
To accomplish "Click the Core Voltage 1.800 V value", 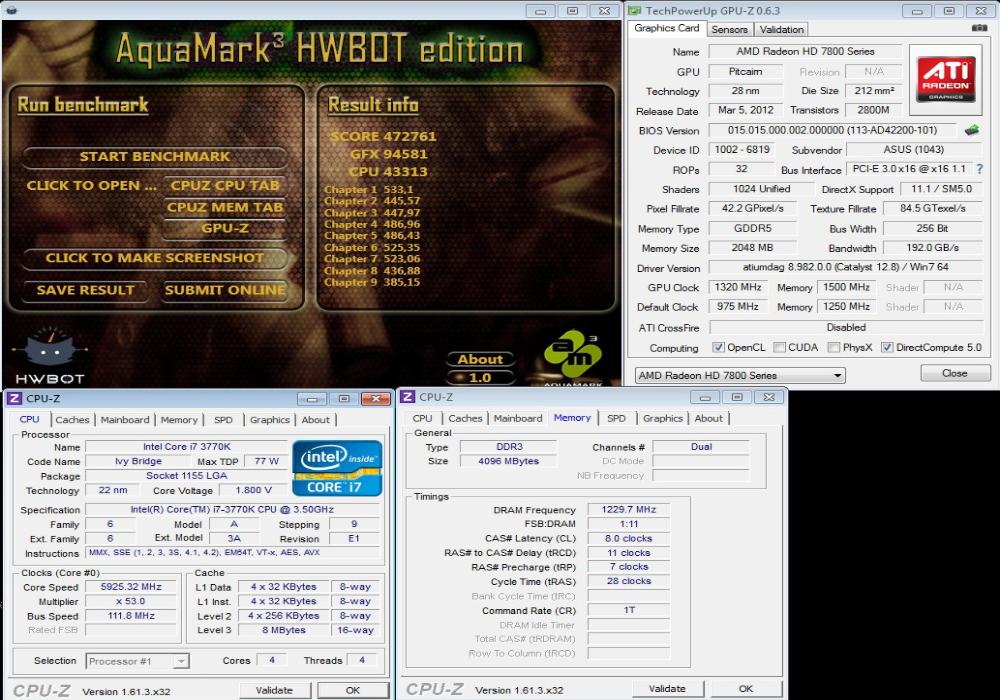I will pyautogui.click(x=253, y=490).
